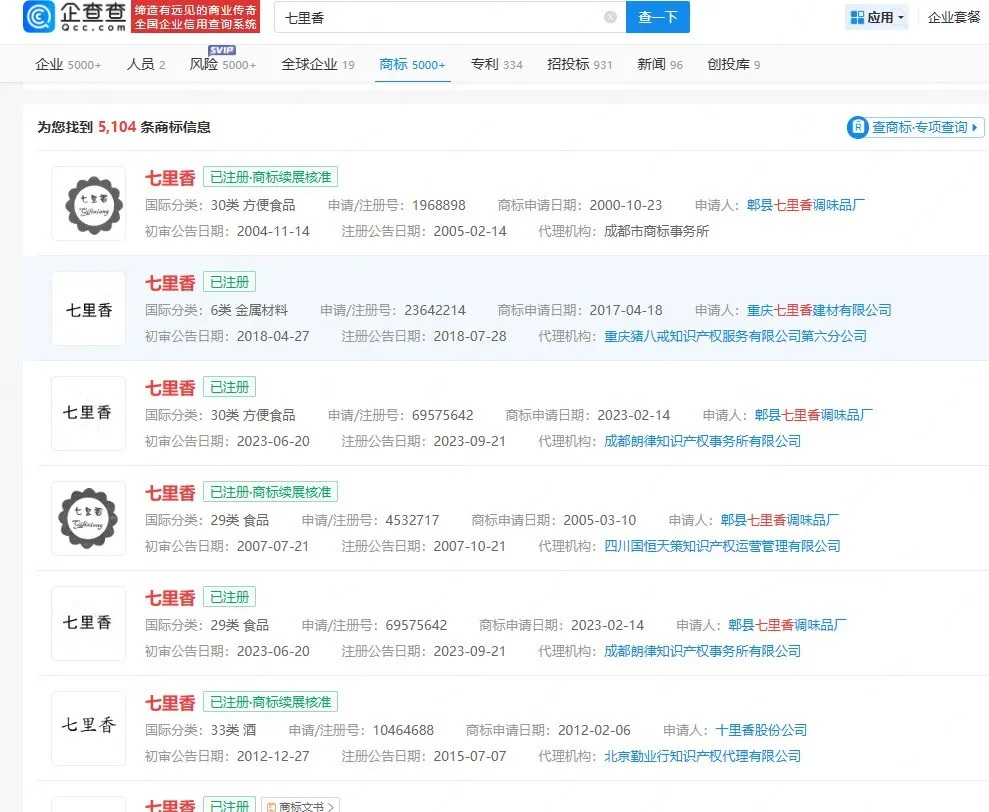Click registration number 10464688

(x=403, y=730)
